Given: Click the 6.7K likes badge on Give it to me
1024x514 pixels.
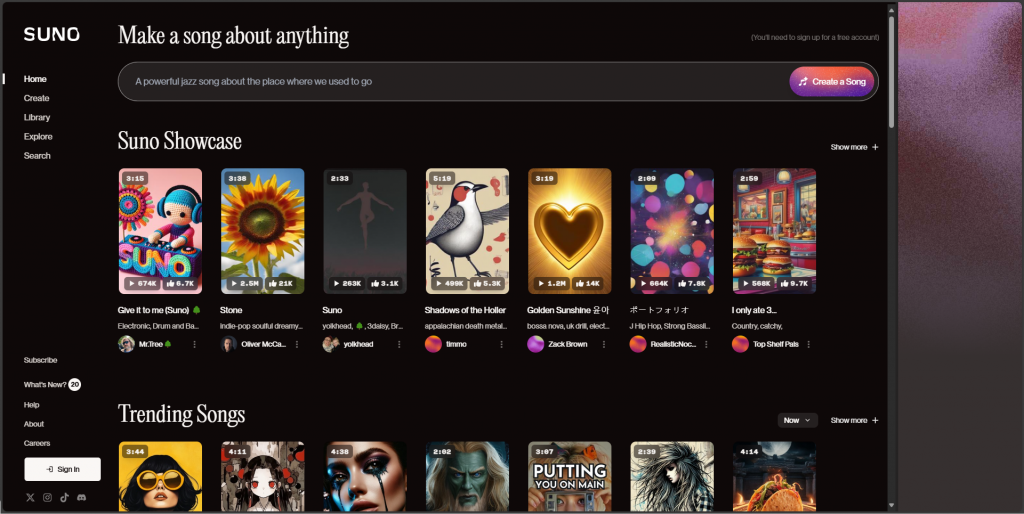Looking at the screenshot, I should pos(179,283).
